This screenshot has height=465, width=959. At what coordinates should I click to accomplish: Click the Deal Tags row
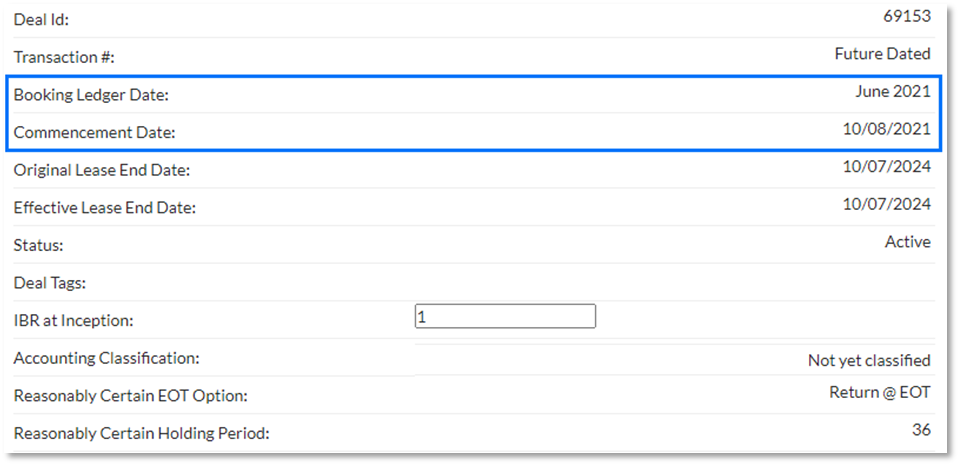point(474,283)
